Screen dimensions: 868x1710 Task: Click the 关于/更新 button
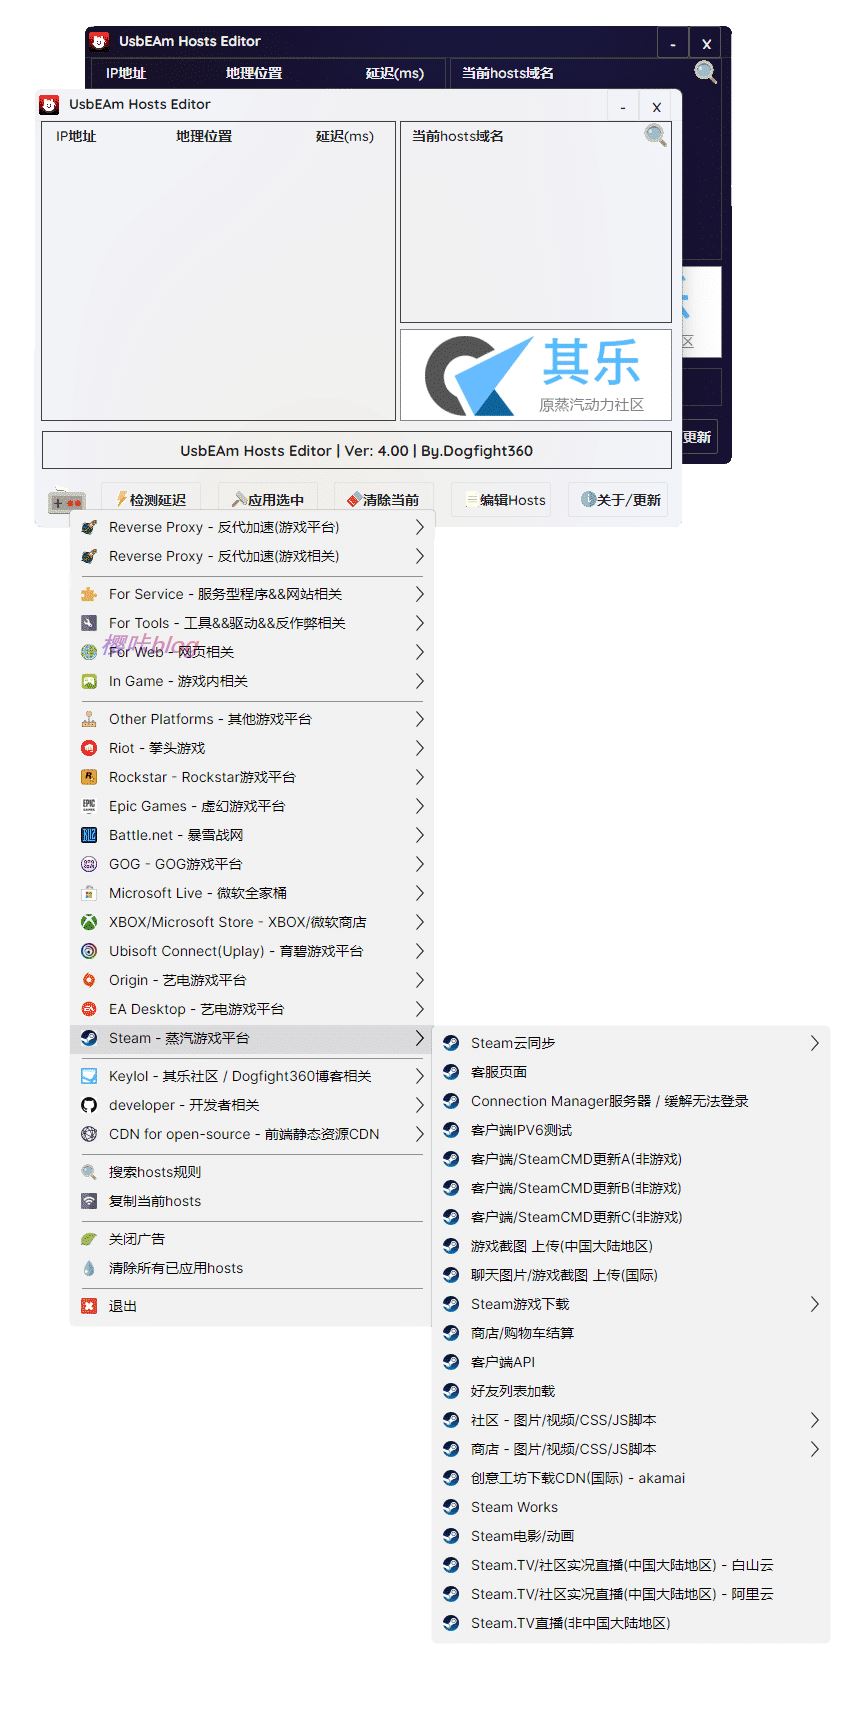click(x=618, y=500)
